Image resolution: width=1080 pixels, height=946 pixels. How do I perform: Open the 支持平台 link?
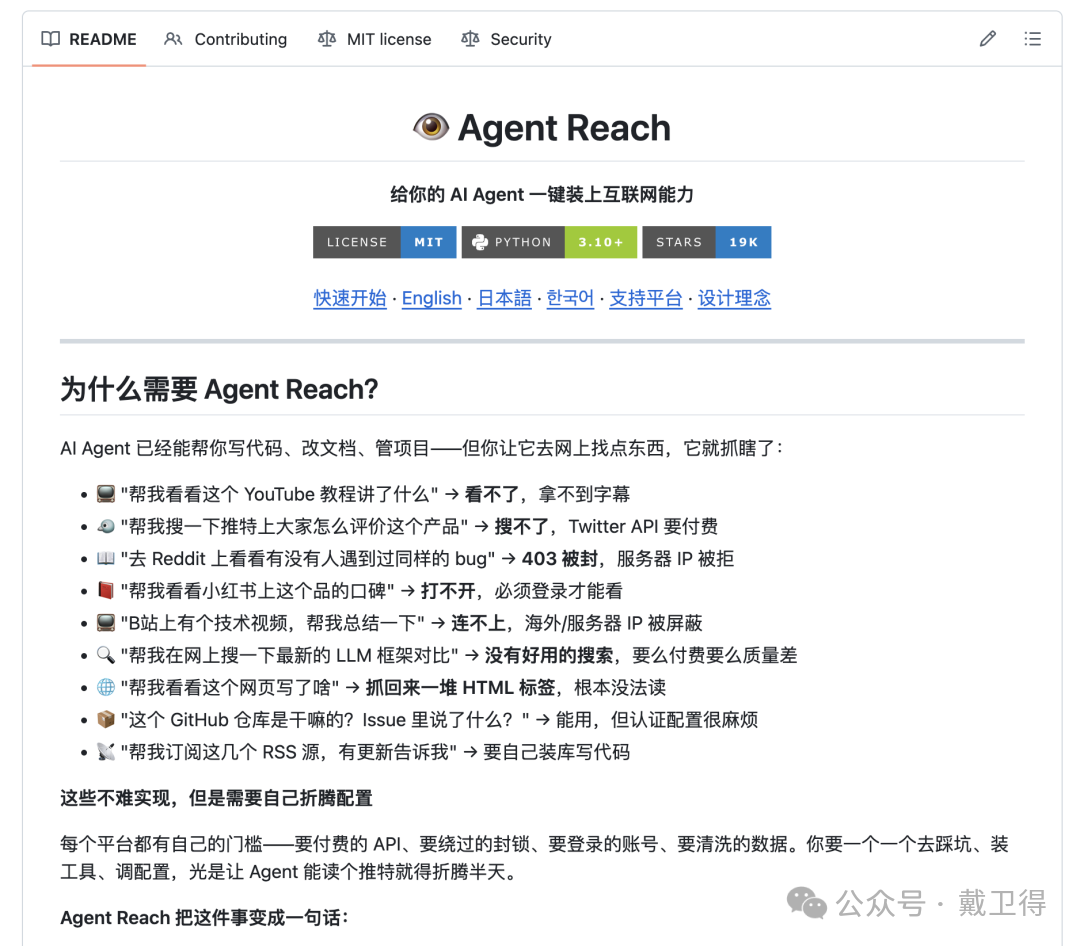tap(645, 298)
